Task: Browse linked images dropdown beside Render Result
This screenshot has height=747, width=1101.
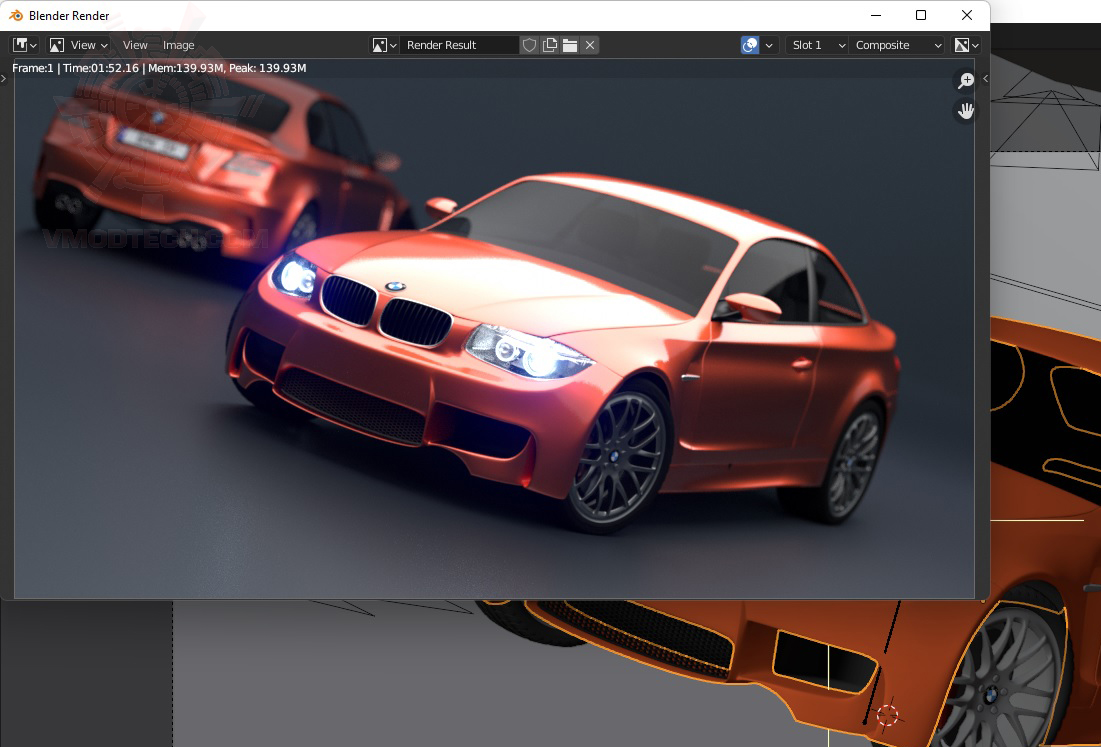Action: click(x=384, y=45)
